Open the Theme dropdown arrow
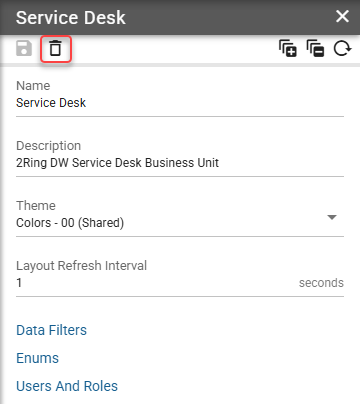 (332, 217)
